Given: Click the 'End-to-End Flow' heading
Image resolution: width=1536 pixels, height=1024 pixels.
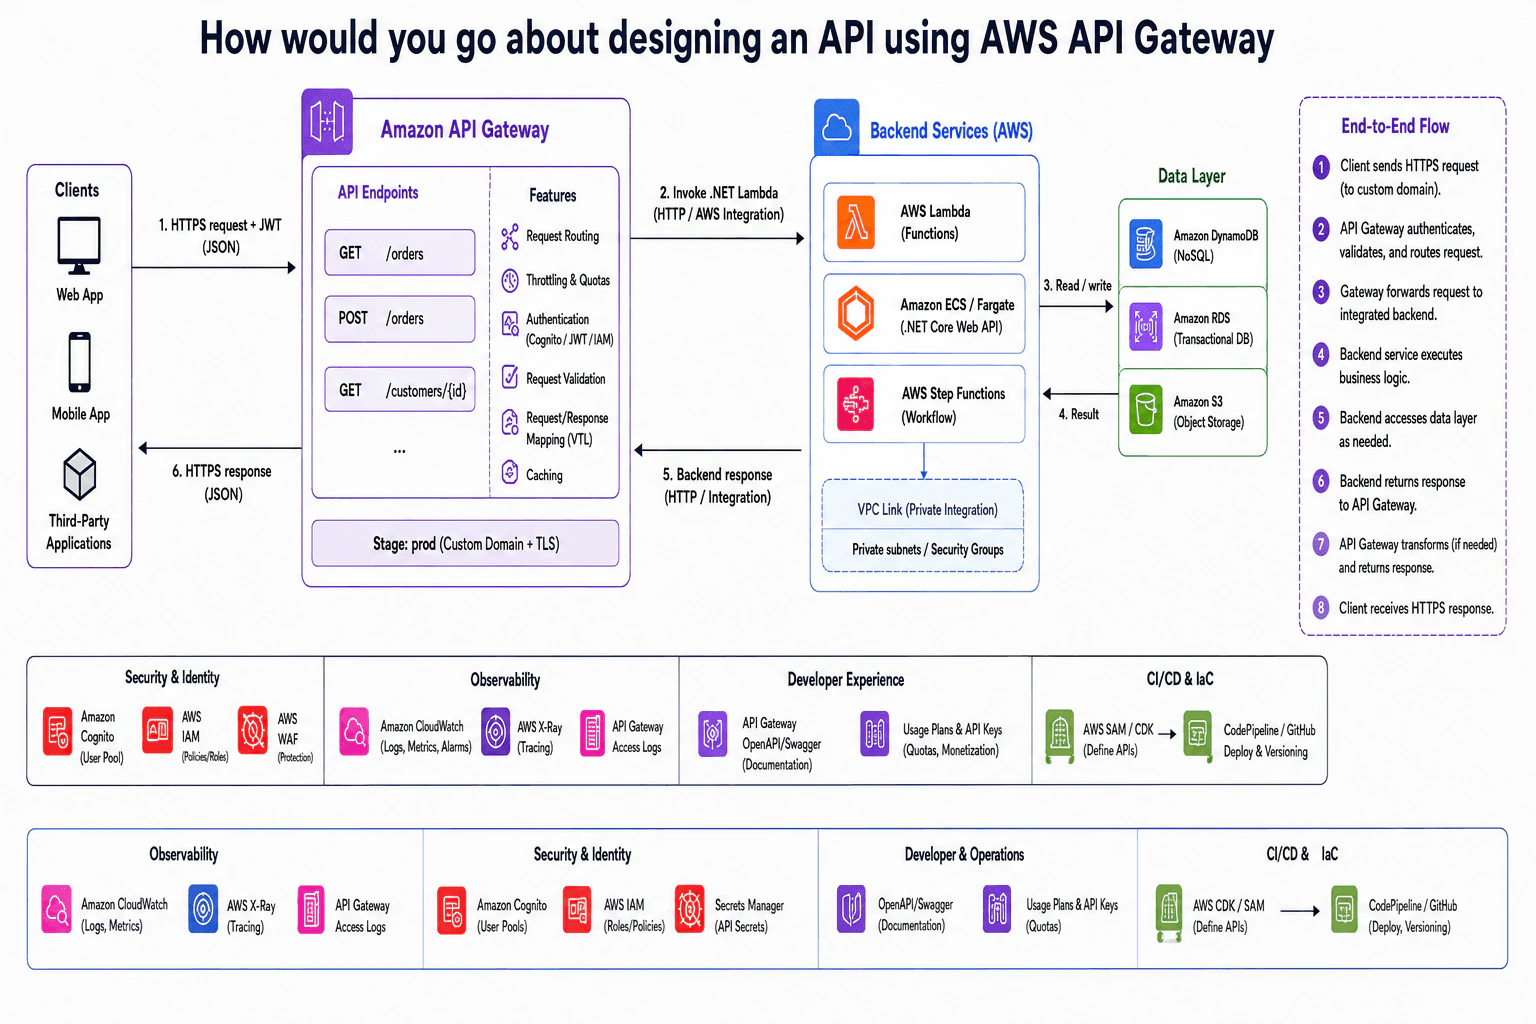Looking at the screenshot, I should [1395, 126].
